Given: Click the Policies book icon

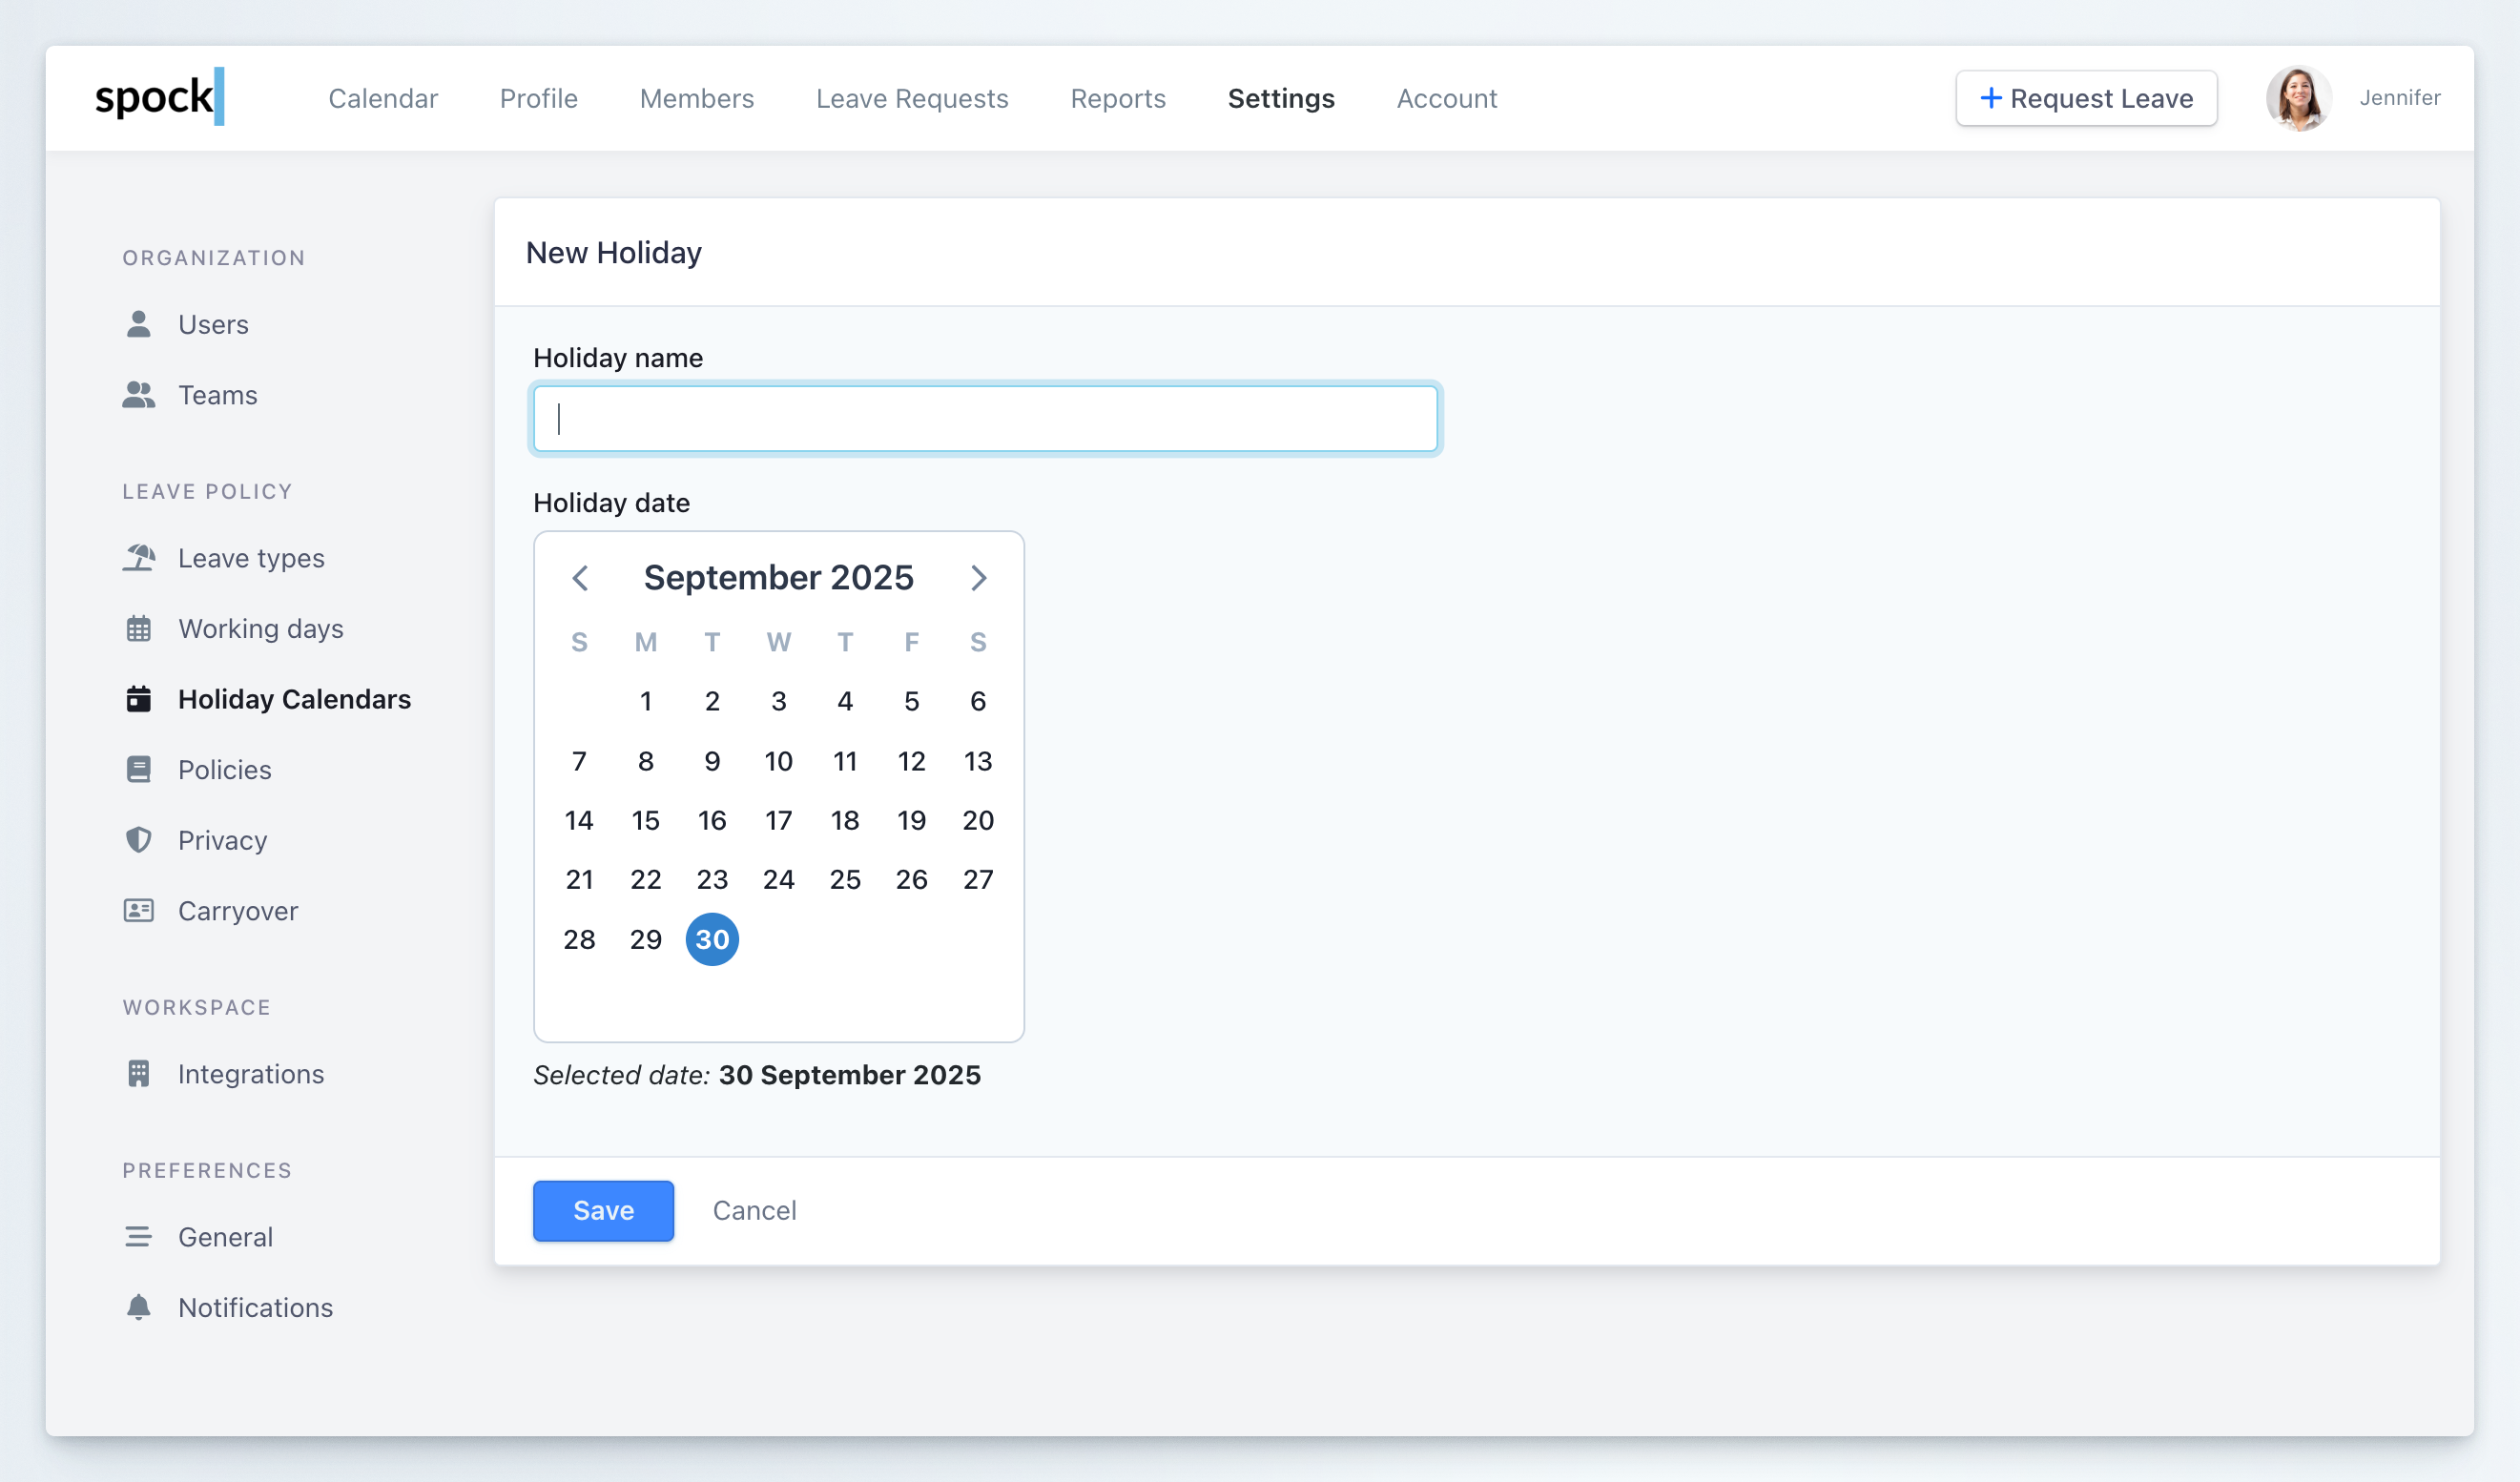Looking at the screenshot, I should (139, 769).
